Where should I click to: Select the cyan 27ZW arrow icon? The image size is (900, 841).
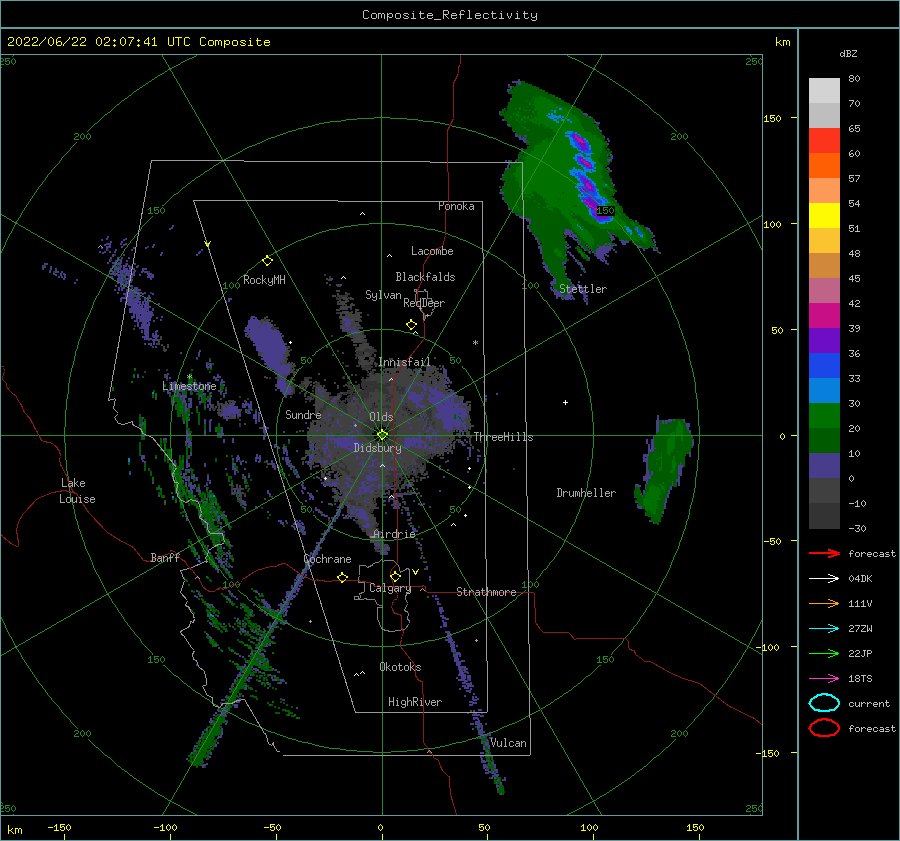824,629
